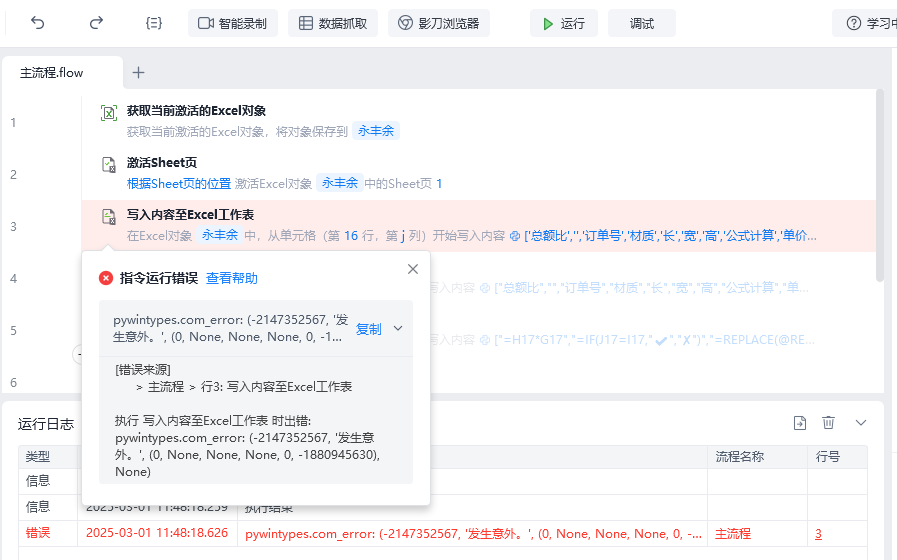The width and height of the screenshot is (897, 560).
Task: Click 根据Sheet页的位置 link in step 2
Action: click(x=178, y=184)
